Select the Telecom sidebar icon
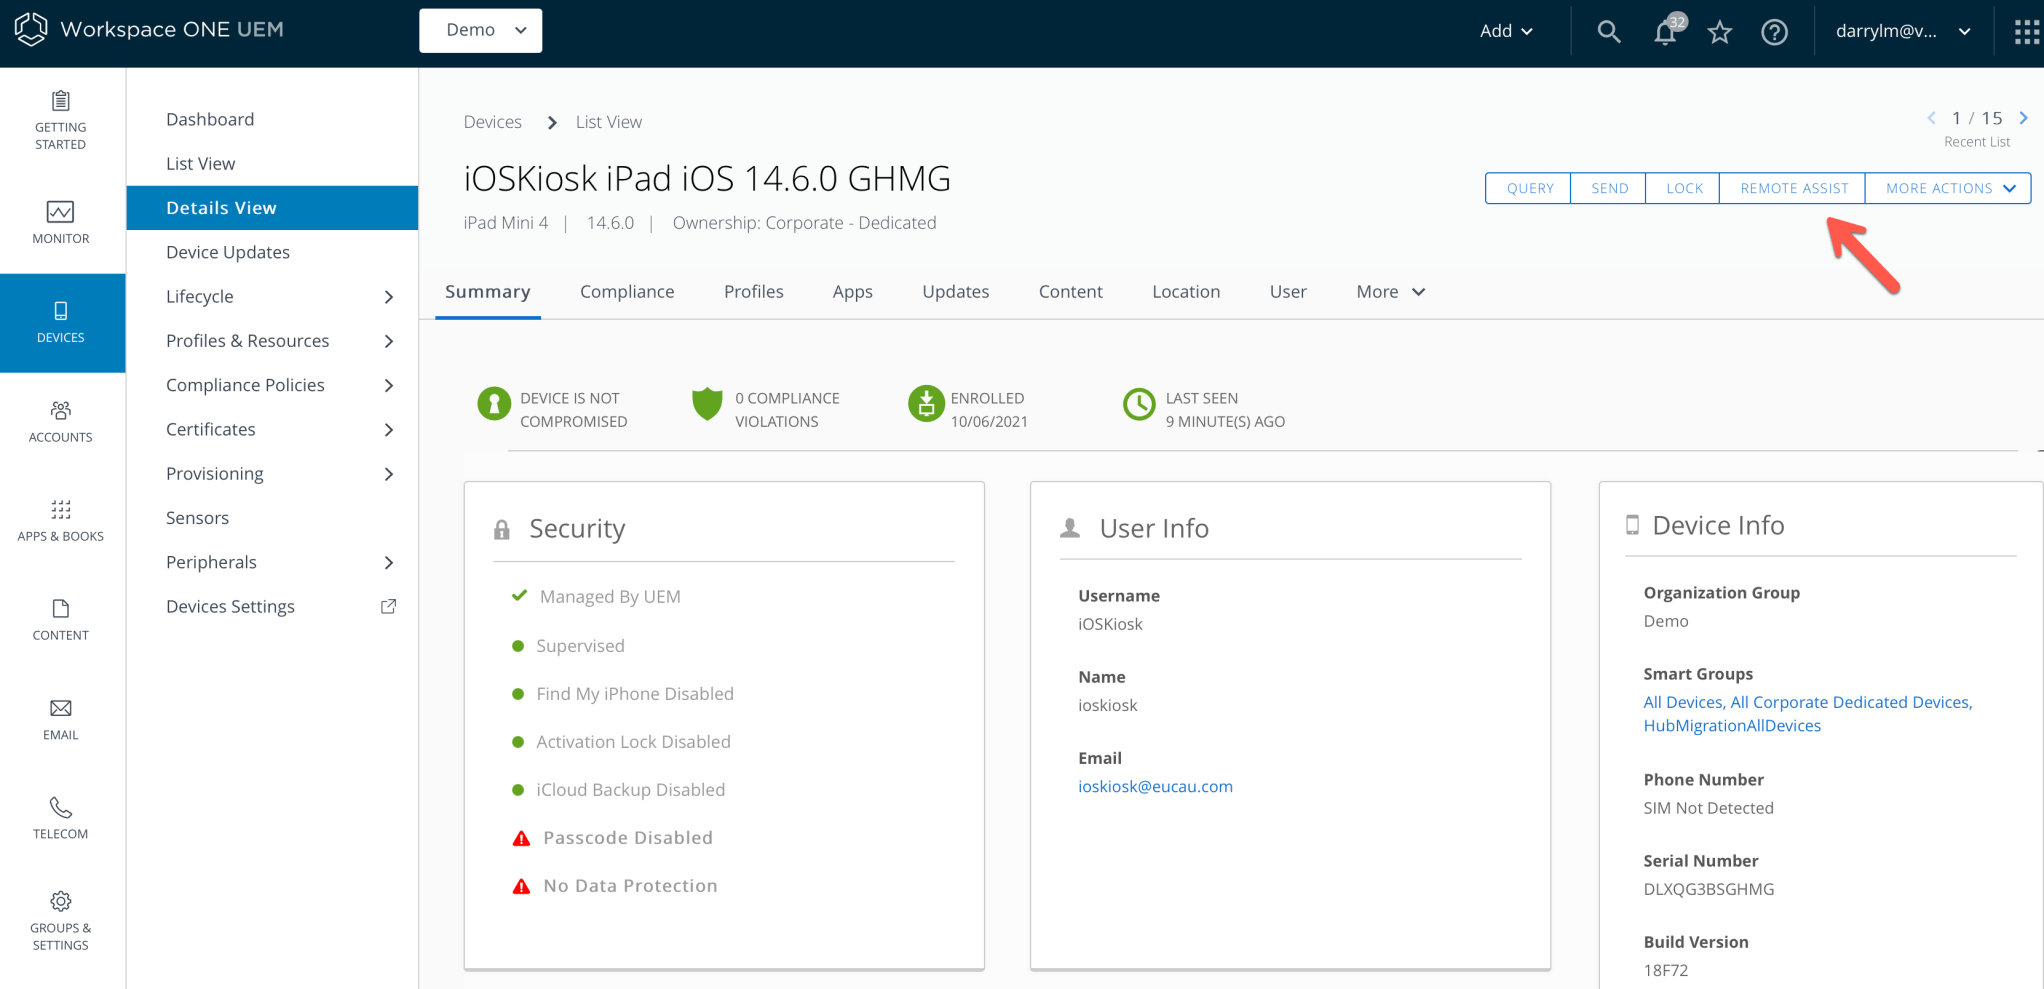 pos(60,817)
